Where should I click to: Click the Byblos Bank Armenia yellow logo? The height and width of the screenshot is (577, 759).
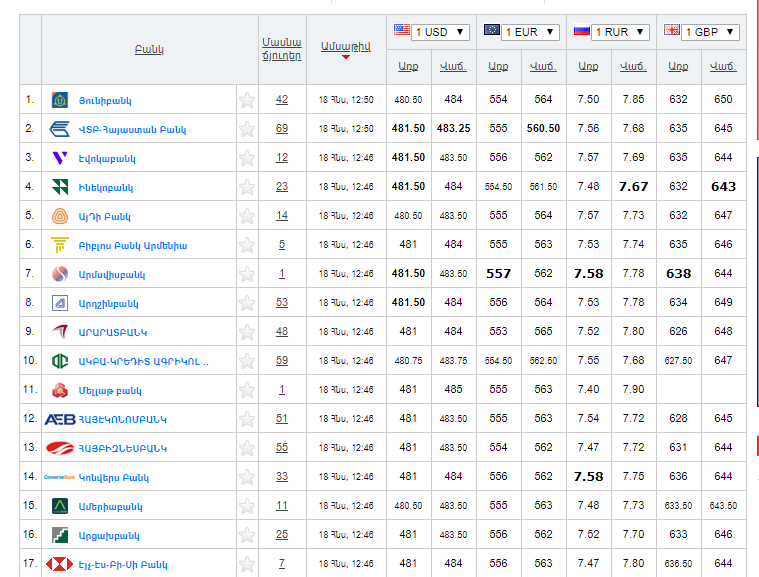click(x=60, y=245)
